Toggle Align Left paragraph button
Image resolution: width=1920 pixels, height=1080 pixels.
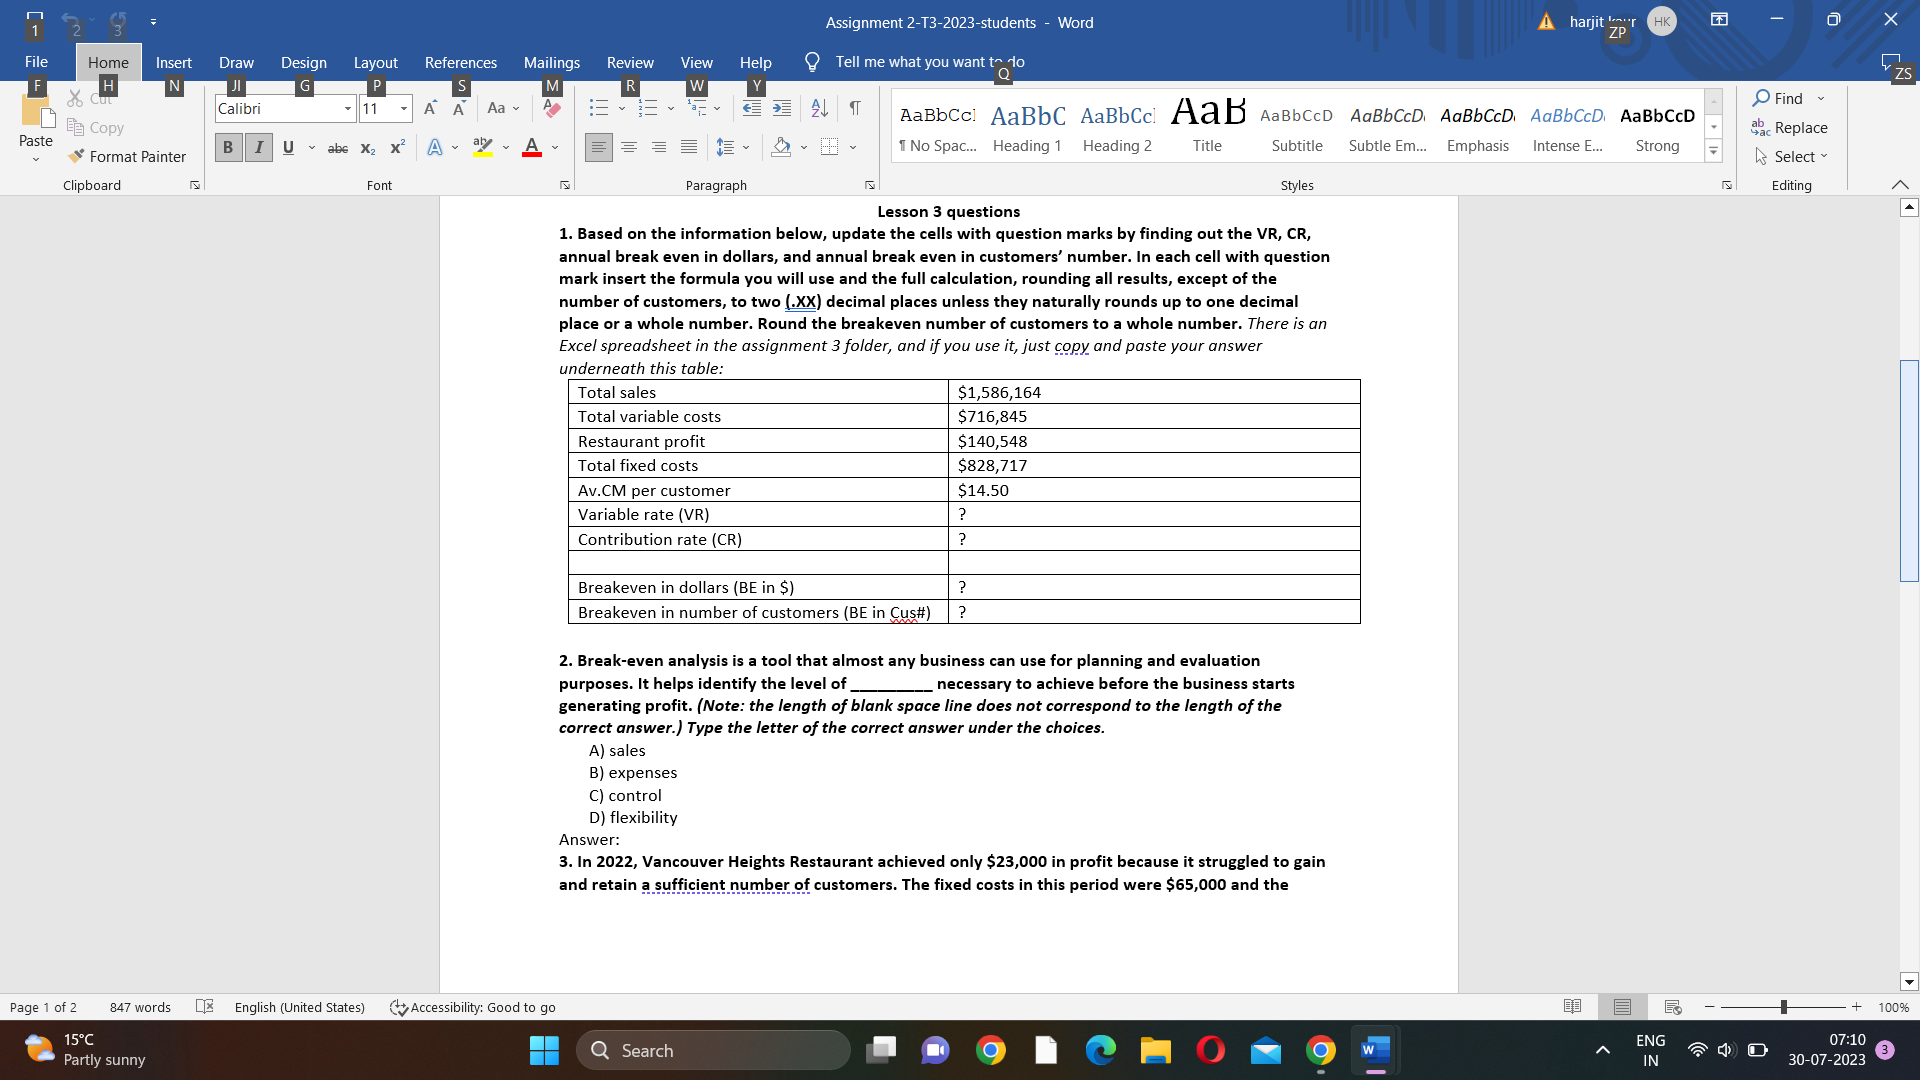[598, 148]
